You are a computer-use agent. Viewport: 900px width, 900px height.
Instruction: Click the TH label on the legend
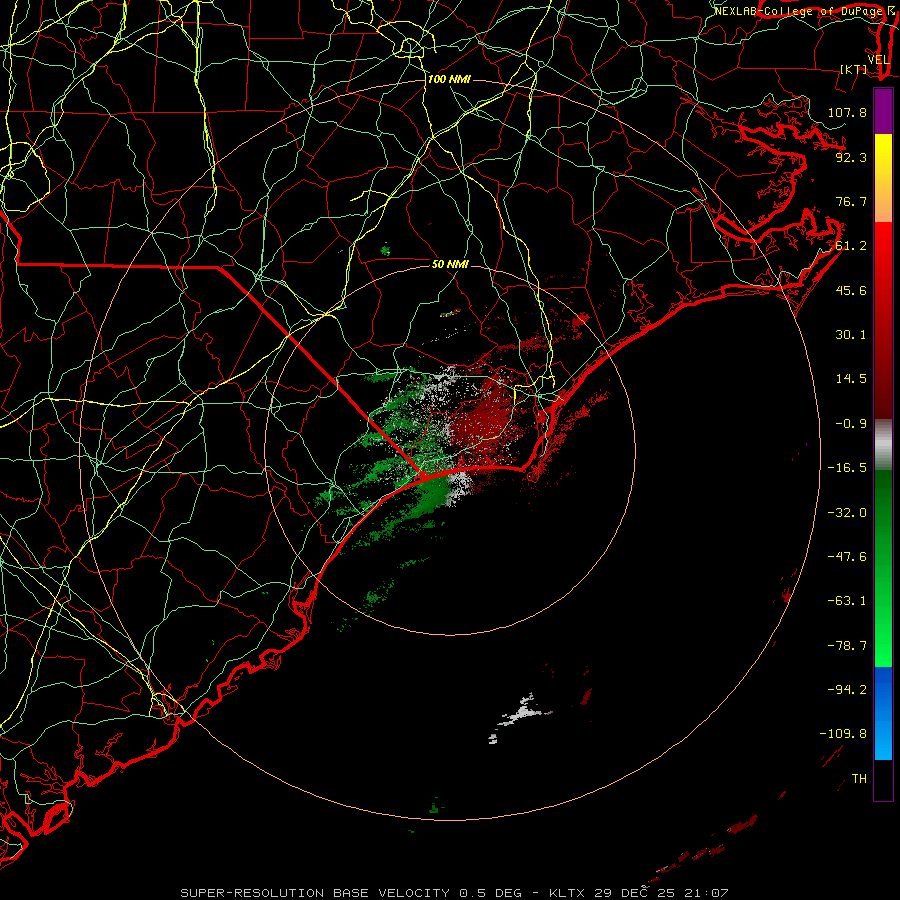(859, 779)
